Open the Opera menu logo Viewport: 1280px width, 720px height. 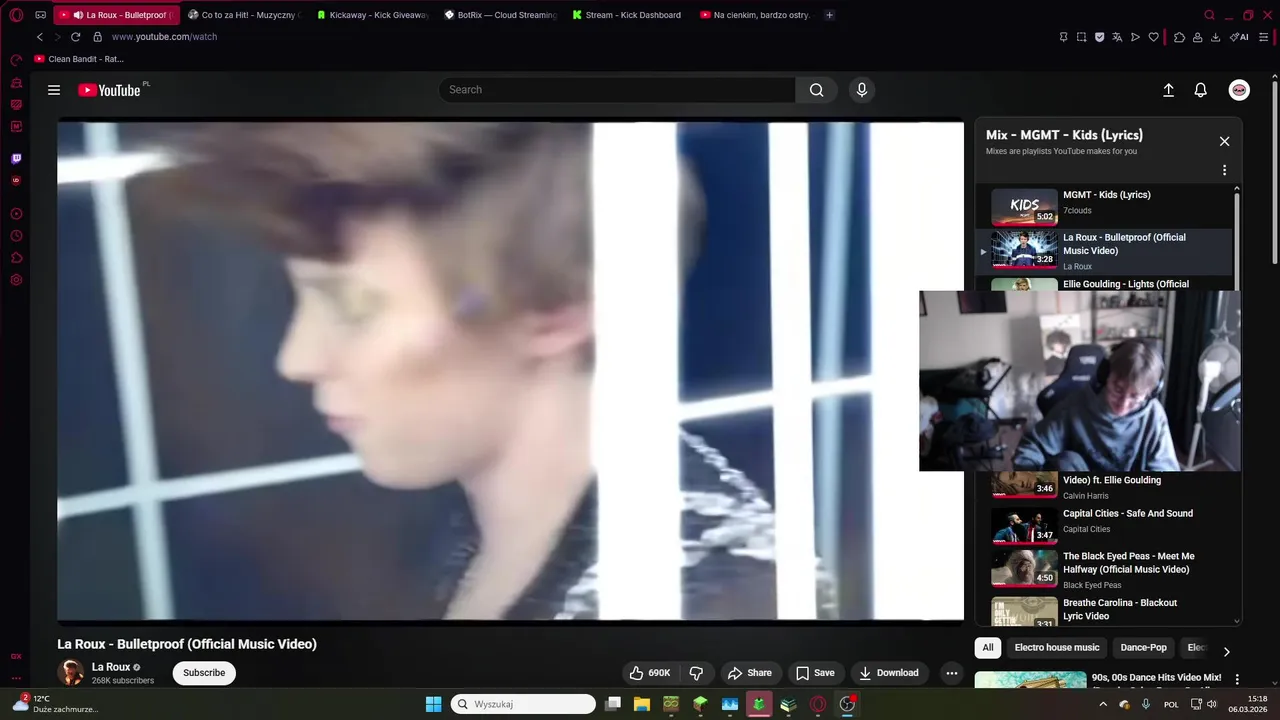click(16, 15)
